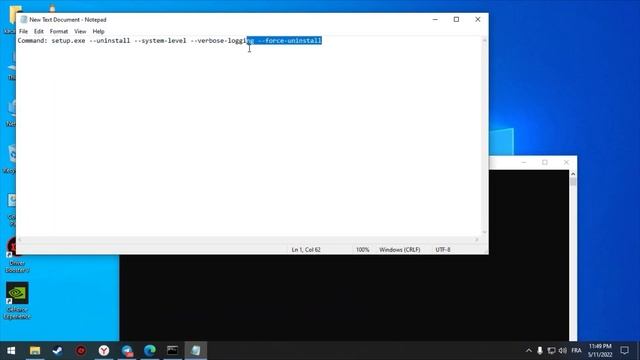Image resolution: width=640 pixels, height=360 pixels.
Task: Open the network tray icon
Action: pyautogui.click(x=551, y=351)
